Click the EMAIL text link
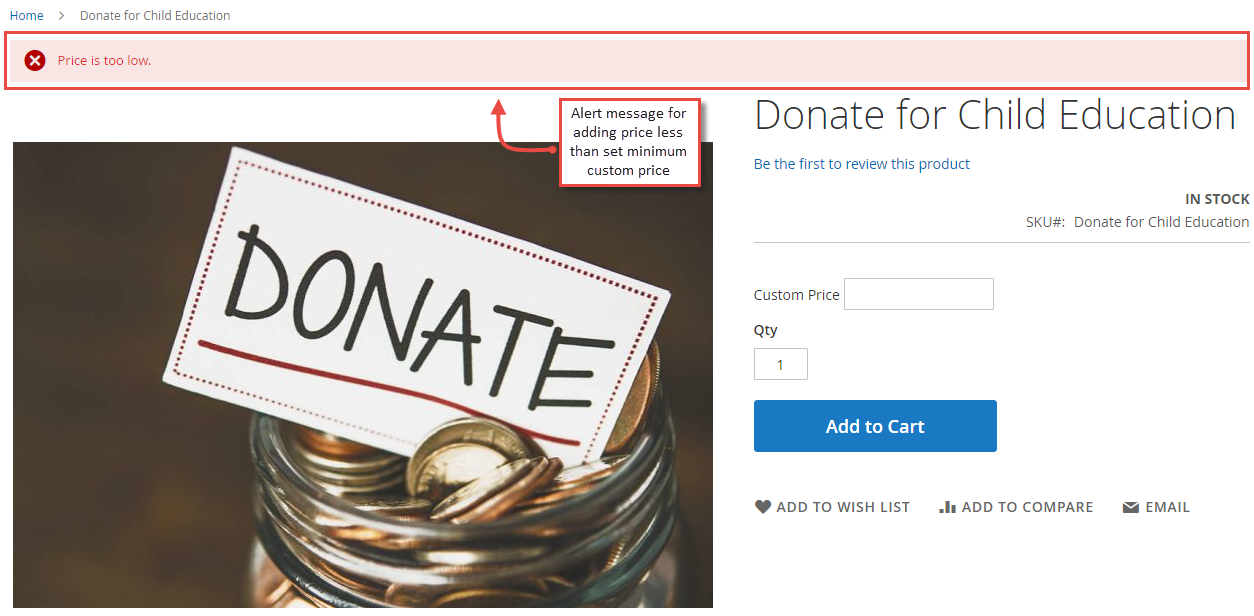The image size is (1254, 616). pyautogui.click(x=1168, y=507)
